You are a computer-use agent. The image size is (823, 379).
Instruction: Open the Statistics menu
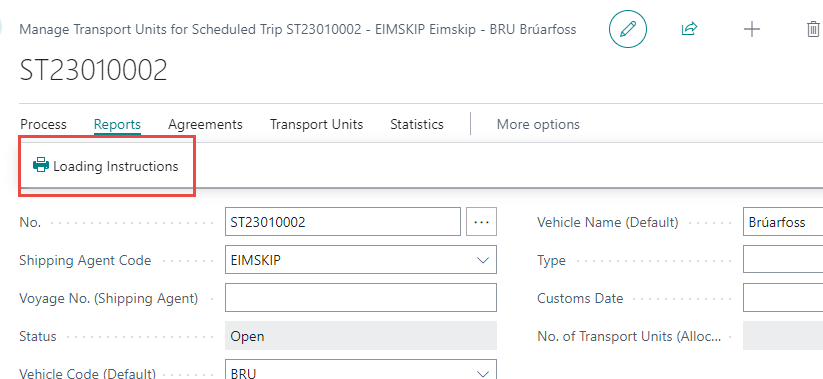(x=417, y=124)
